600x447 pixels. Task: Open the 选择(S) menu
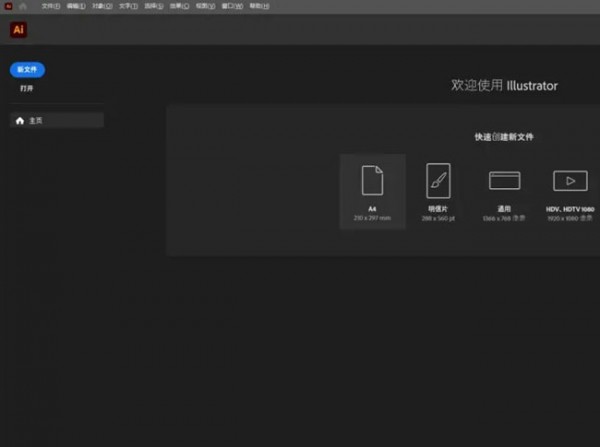click(x=154, y=6)
